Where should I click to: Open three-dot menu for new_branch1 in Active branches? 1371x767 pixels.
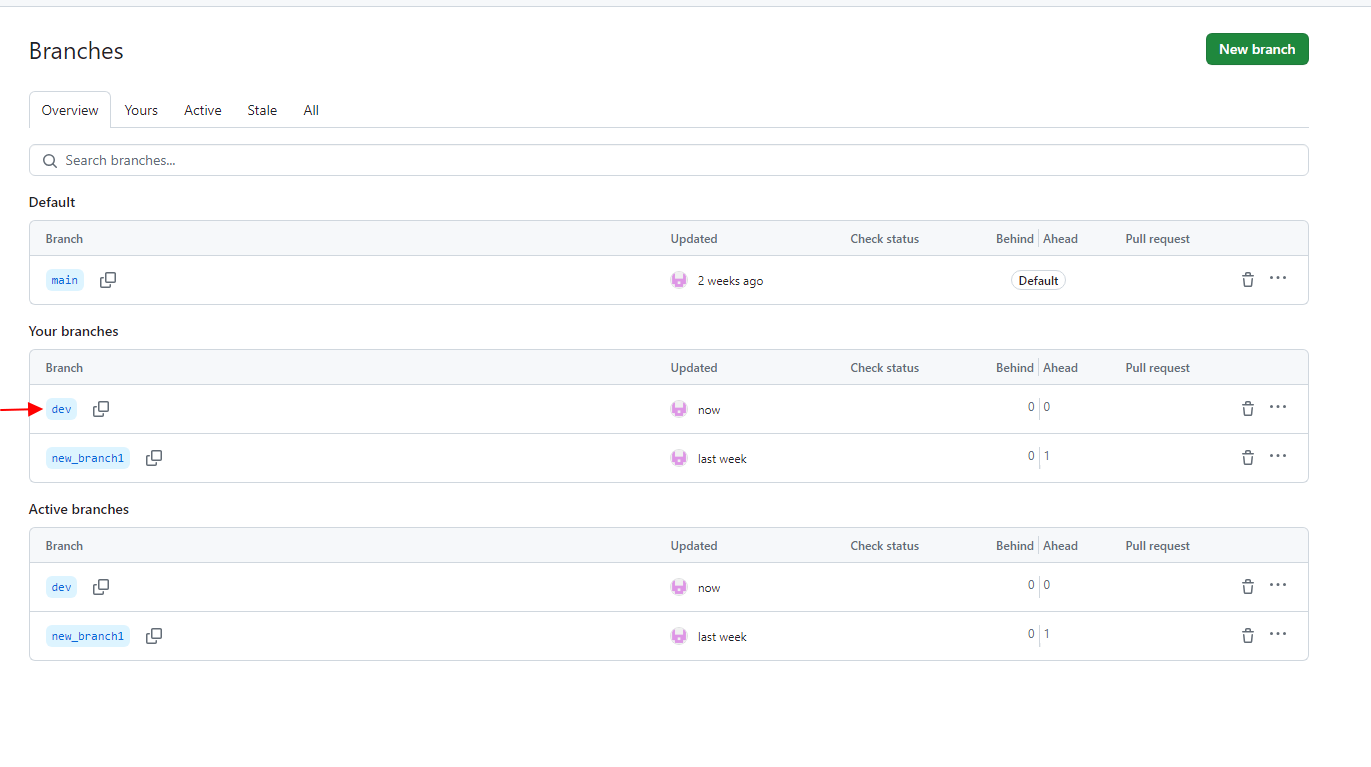[x=1278, y=634]
